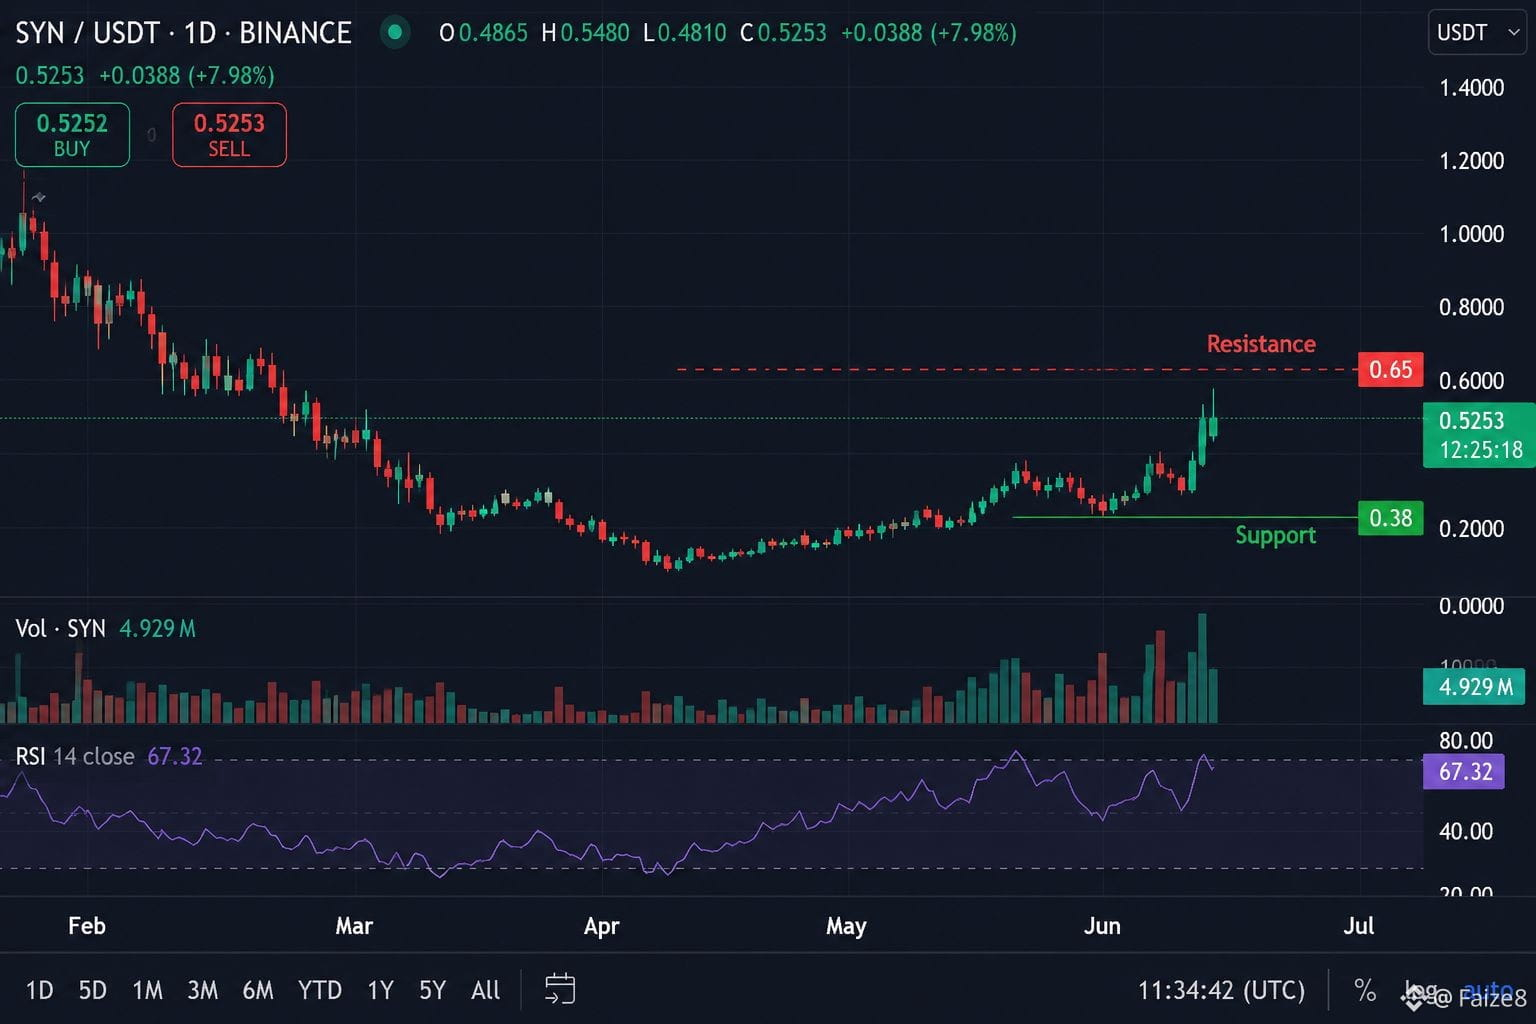Click the Resistance text annotation
This screenshot has width=1536, height=1024.
1261,344
